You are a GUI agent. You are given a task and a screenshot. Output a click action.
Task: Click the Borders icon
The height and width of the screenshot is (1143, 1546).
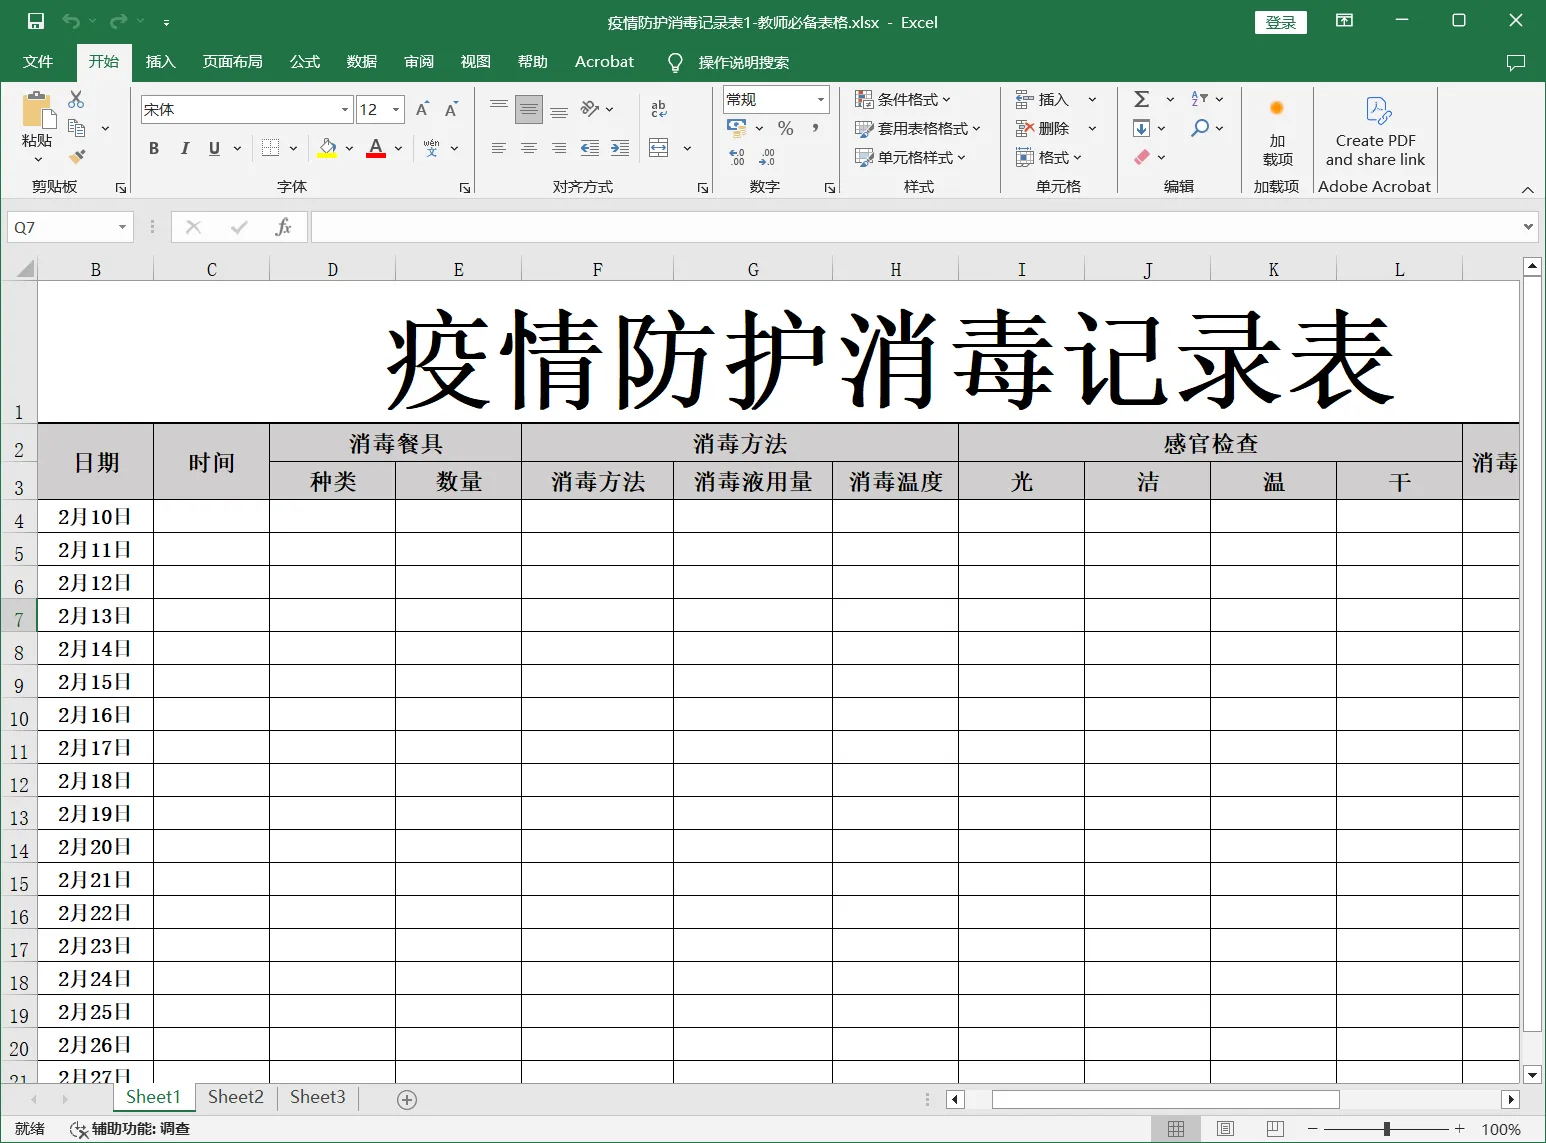270,148
